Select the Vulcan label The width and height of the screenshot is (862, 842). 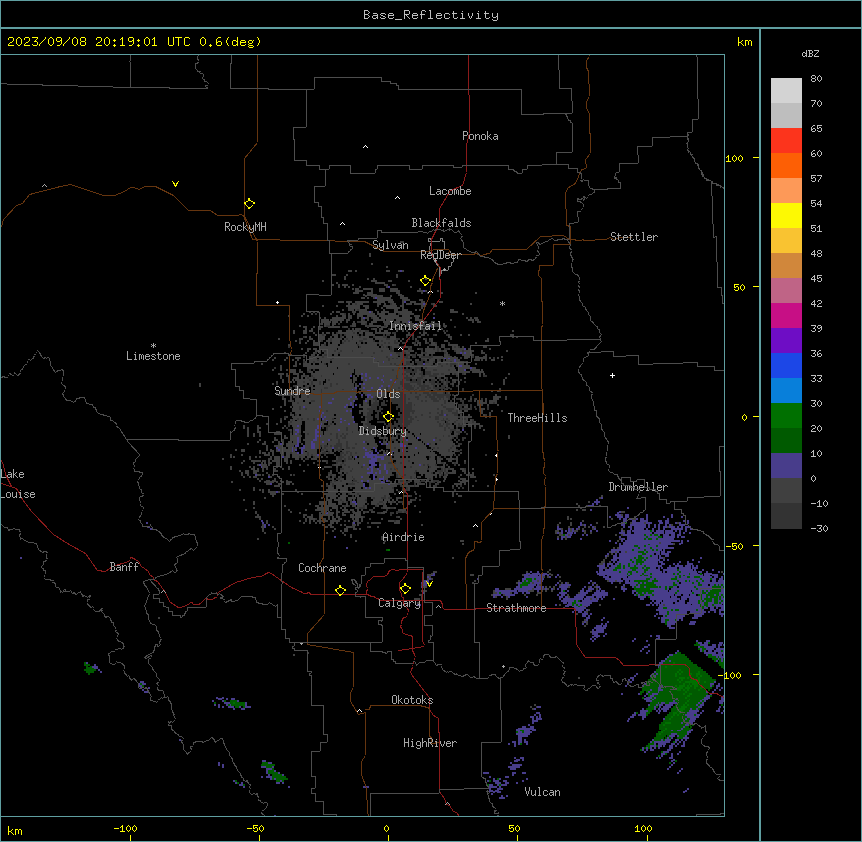click(x=542, y=792)
